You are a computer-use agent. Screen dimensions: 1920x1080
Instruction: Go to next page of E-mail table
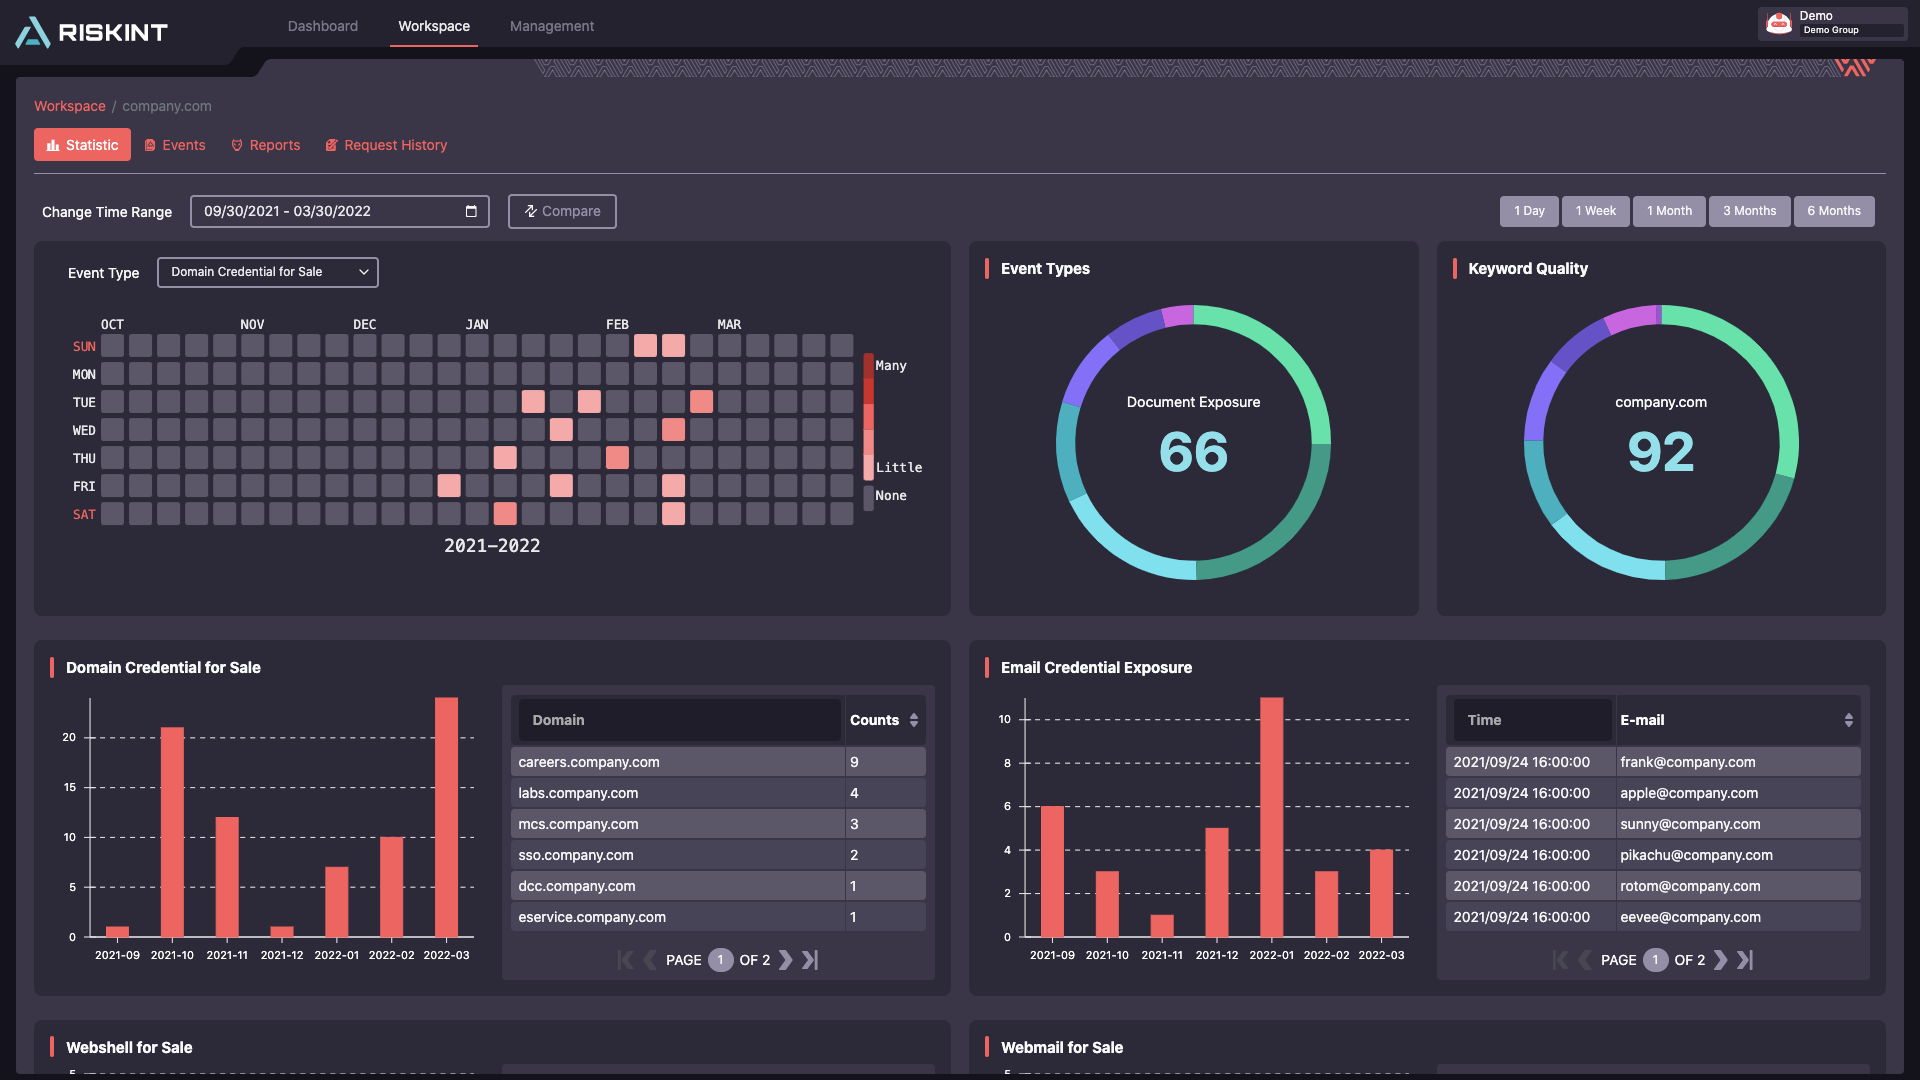[1721, 960]
